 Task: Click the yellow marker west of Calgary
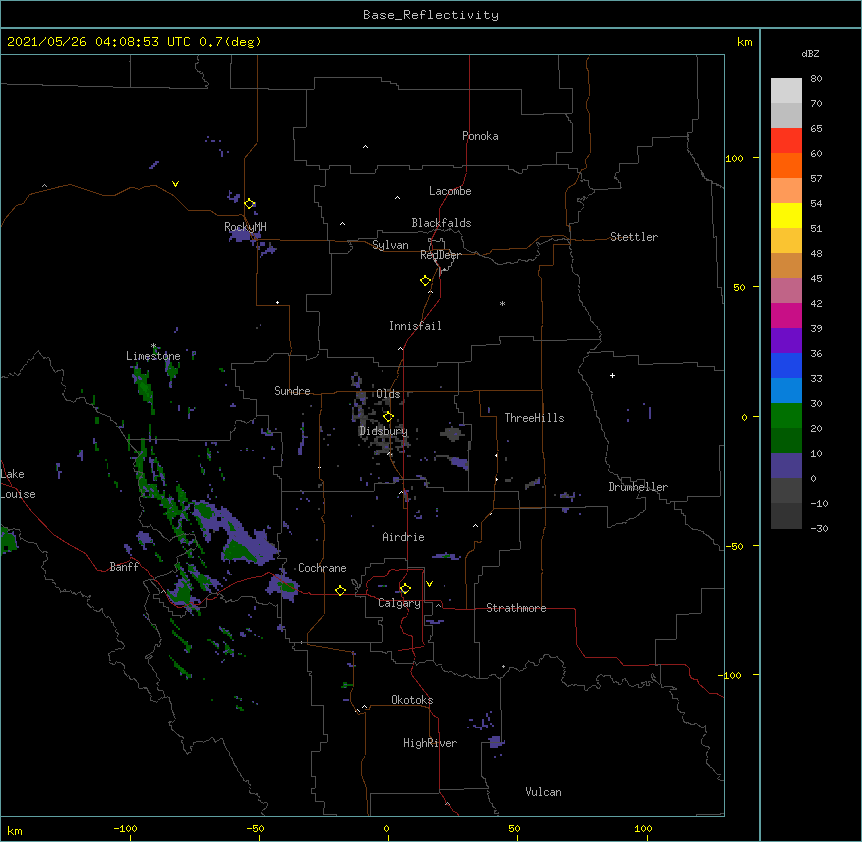click(x=340, y=590)
